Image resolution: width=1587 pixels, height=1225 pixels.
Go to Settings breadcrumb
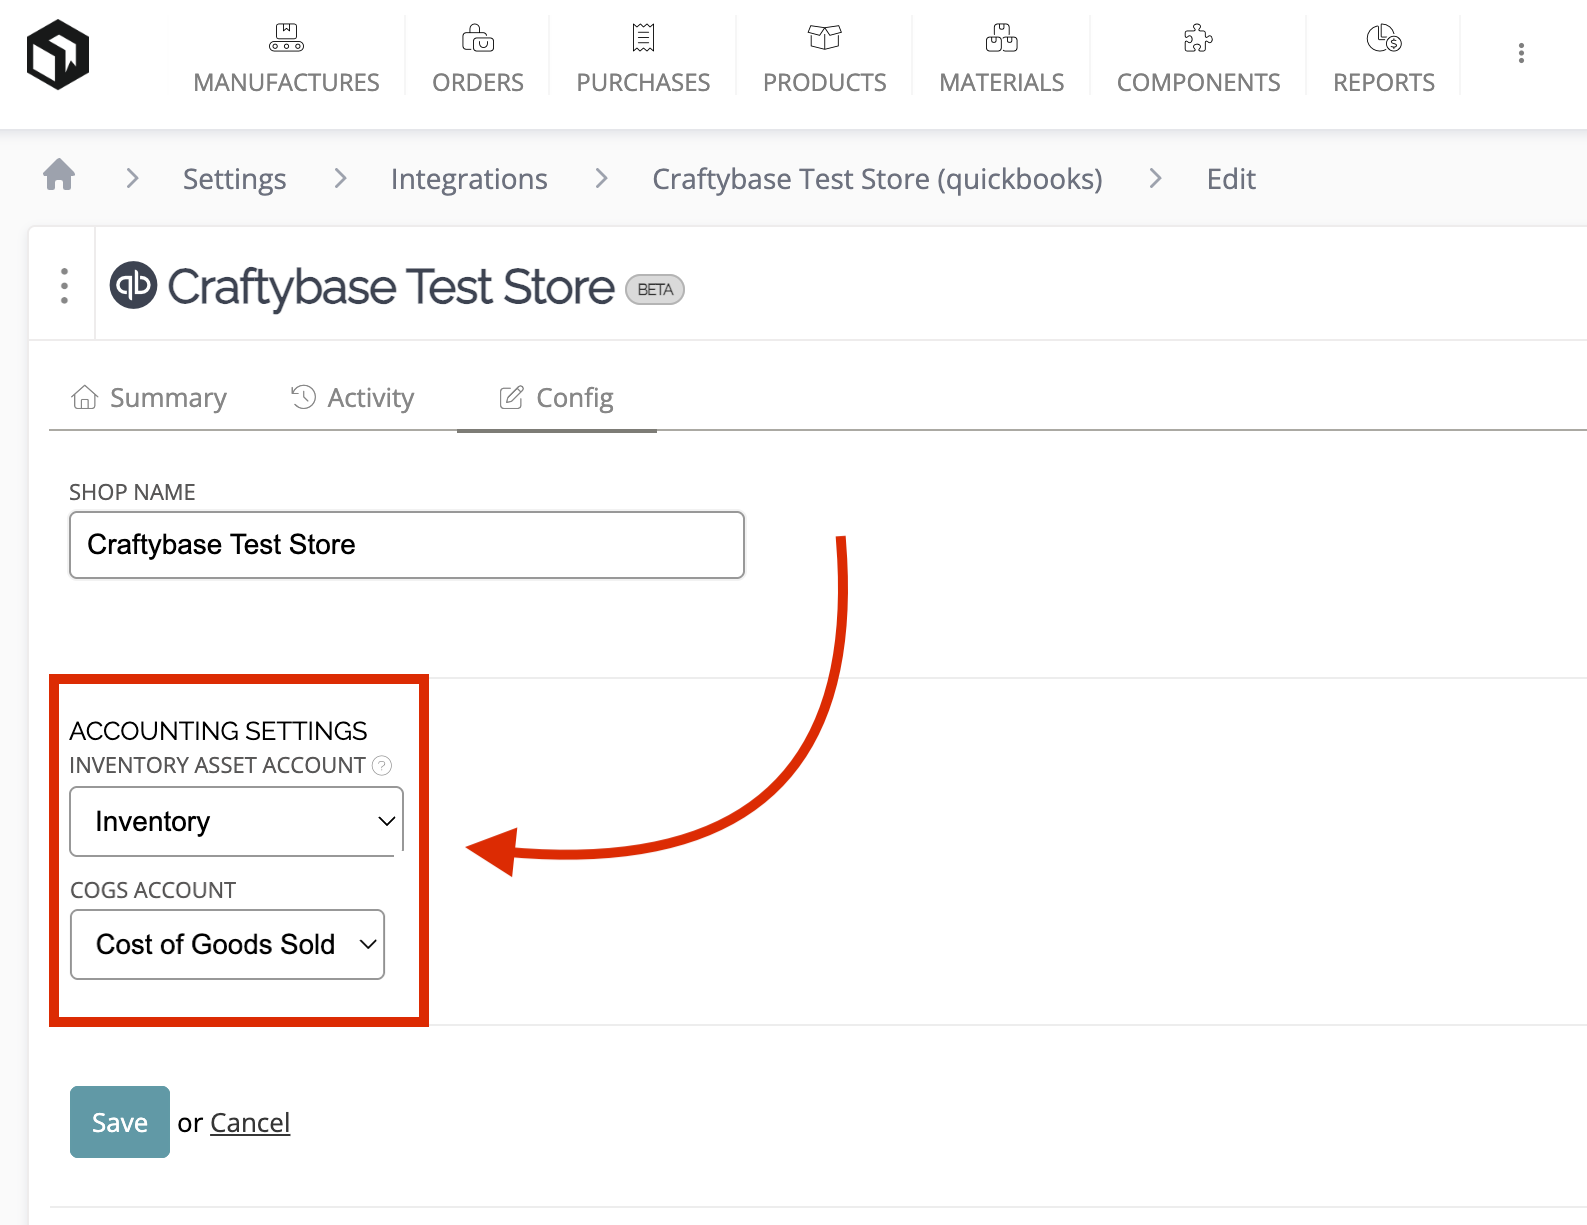(x=234, y=179)
